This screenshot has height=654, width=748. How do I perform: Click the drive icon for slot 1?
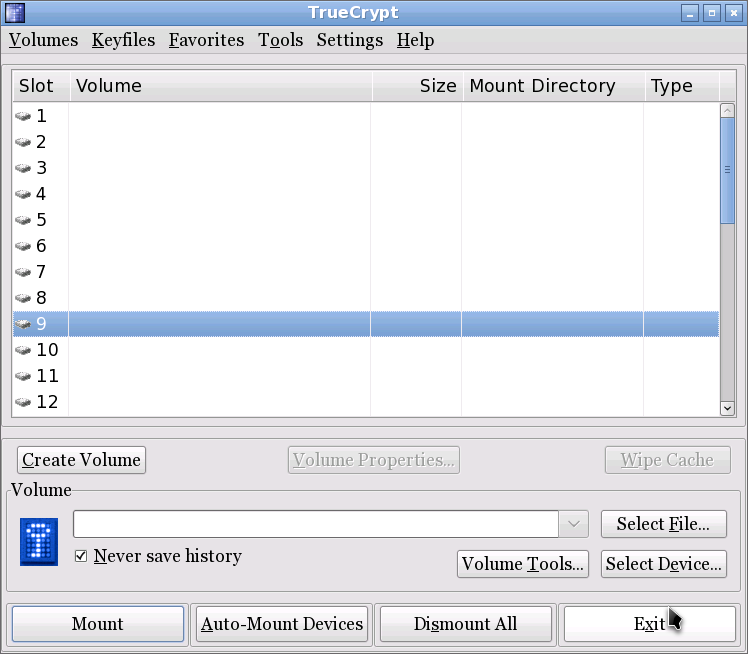point(23,116)
